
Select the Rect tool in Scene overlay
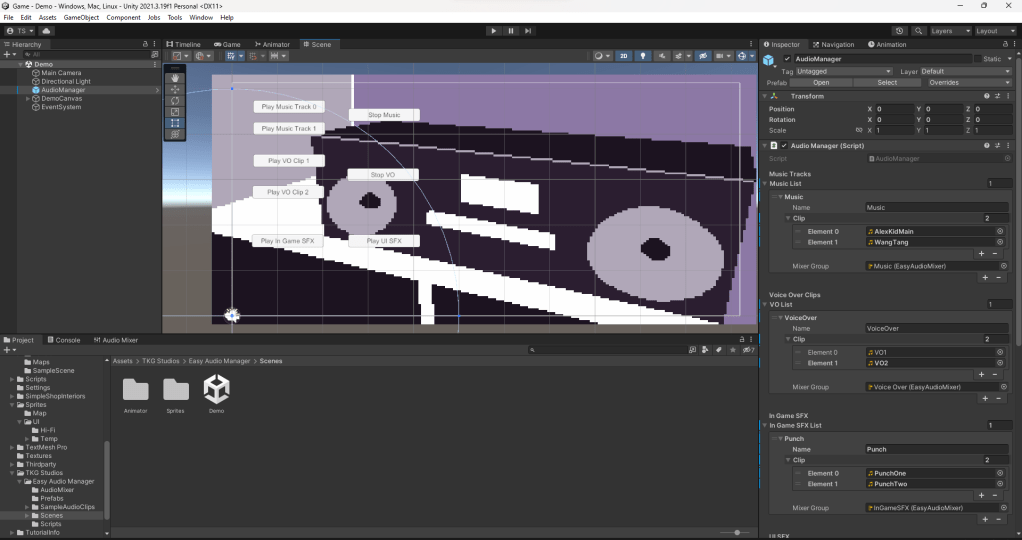point(175,123)
